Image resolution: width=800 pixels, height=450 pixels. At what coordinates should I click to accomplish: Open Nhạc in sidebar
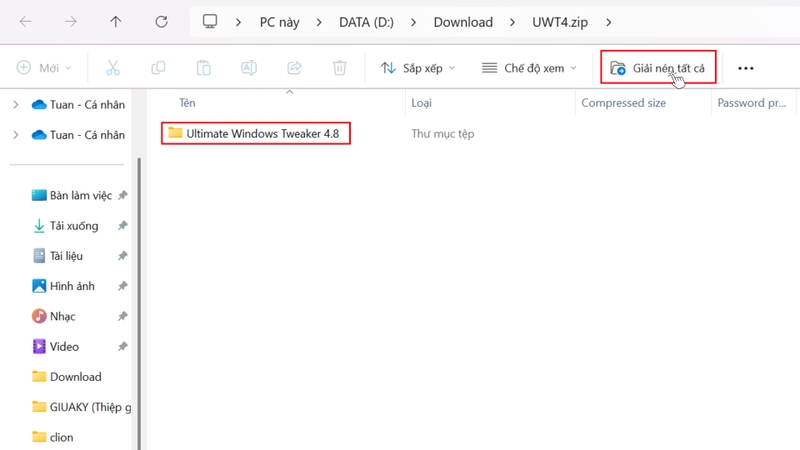(54, 316)
